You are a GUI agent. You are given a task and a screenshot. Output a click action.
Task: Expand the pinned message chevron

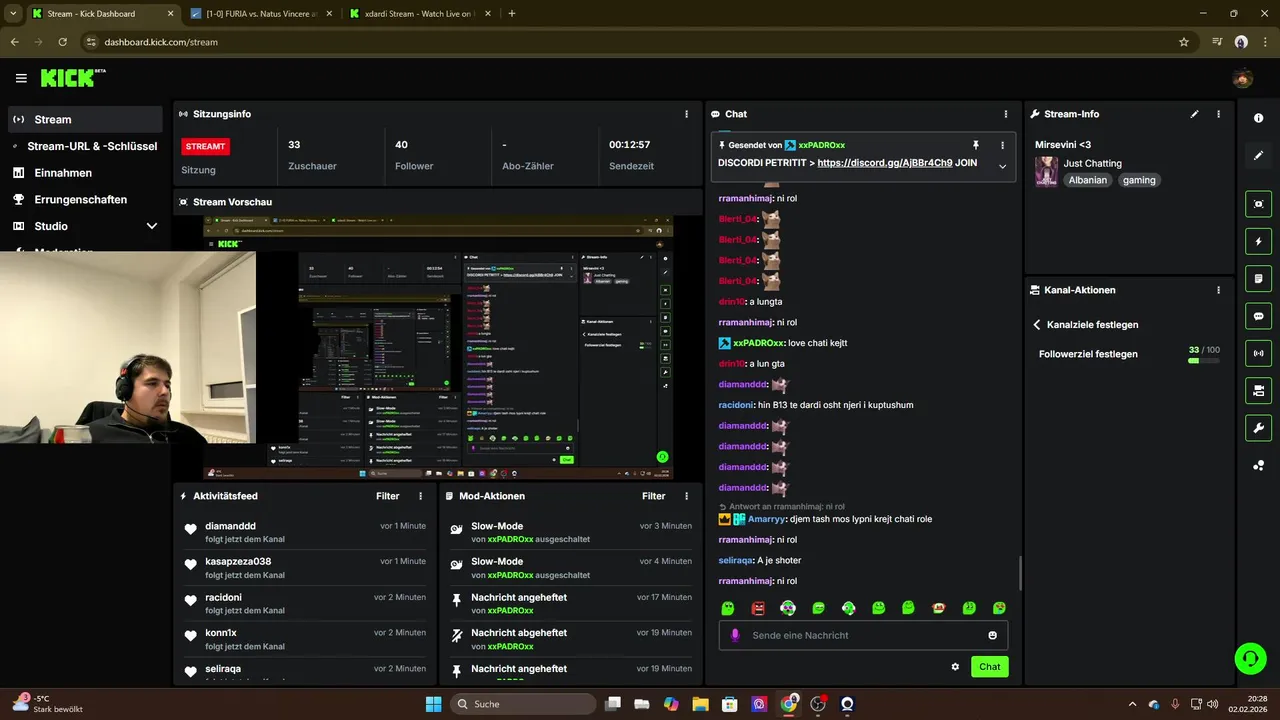pyautogui.click(x=1002, y=166)
